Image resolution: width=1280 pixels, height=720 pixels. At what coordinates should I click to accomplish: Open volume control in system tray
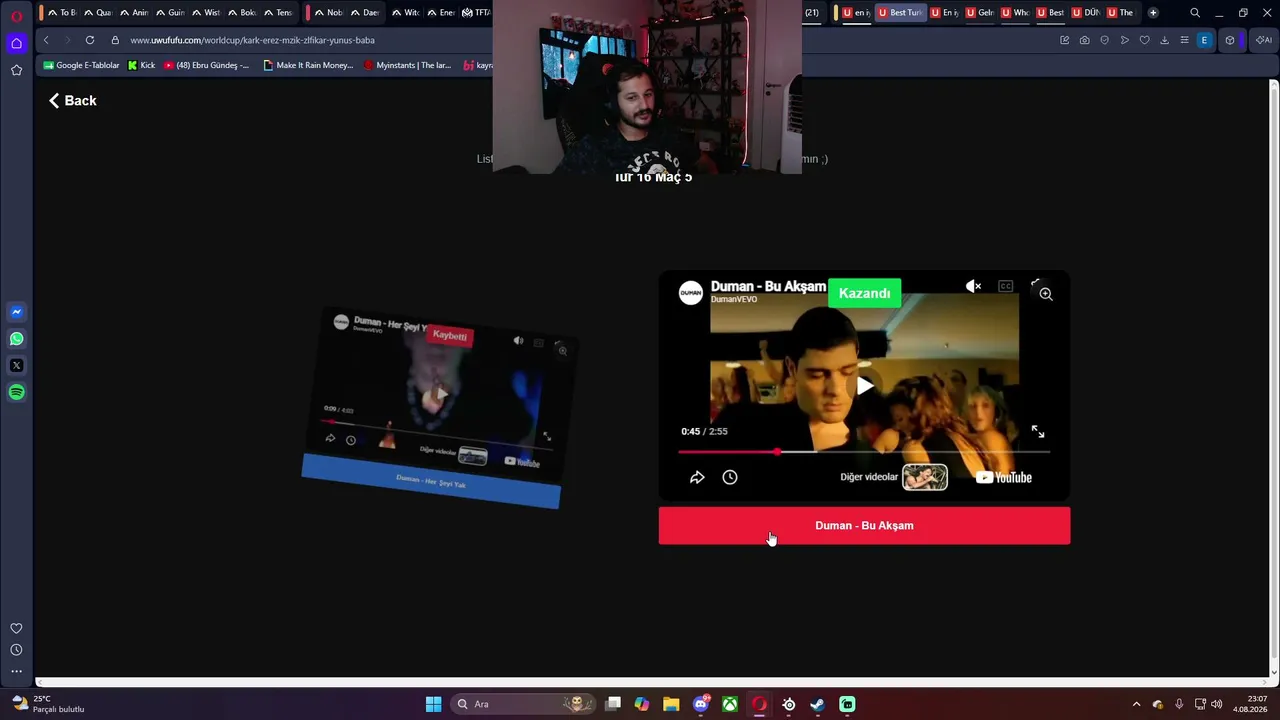(x=1217, y=704)
